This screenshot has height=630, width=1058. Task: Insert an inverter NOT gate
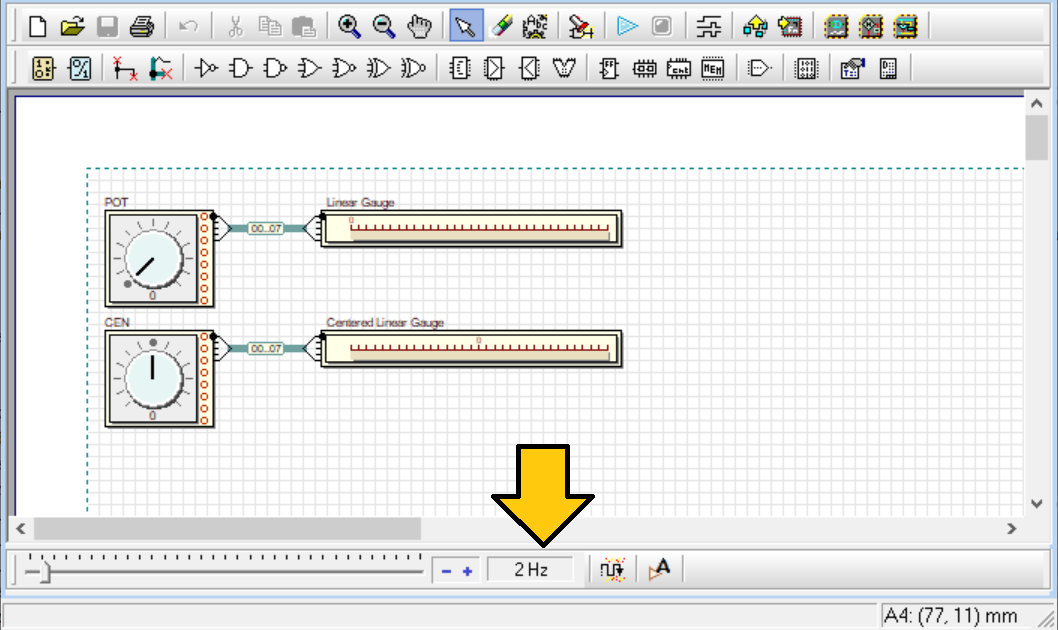[206, 68]
